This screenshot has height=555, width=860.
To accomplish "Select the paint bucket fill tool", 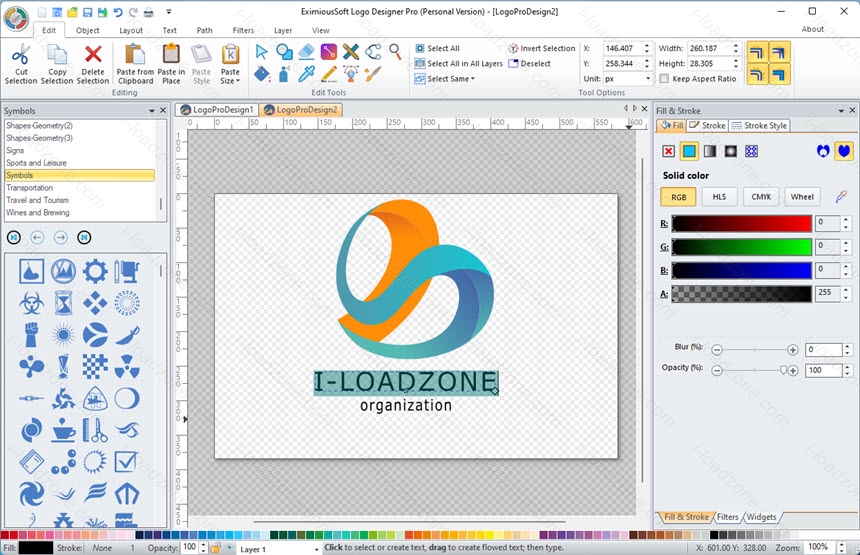I will point(262,74).
